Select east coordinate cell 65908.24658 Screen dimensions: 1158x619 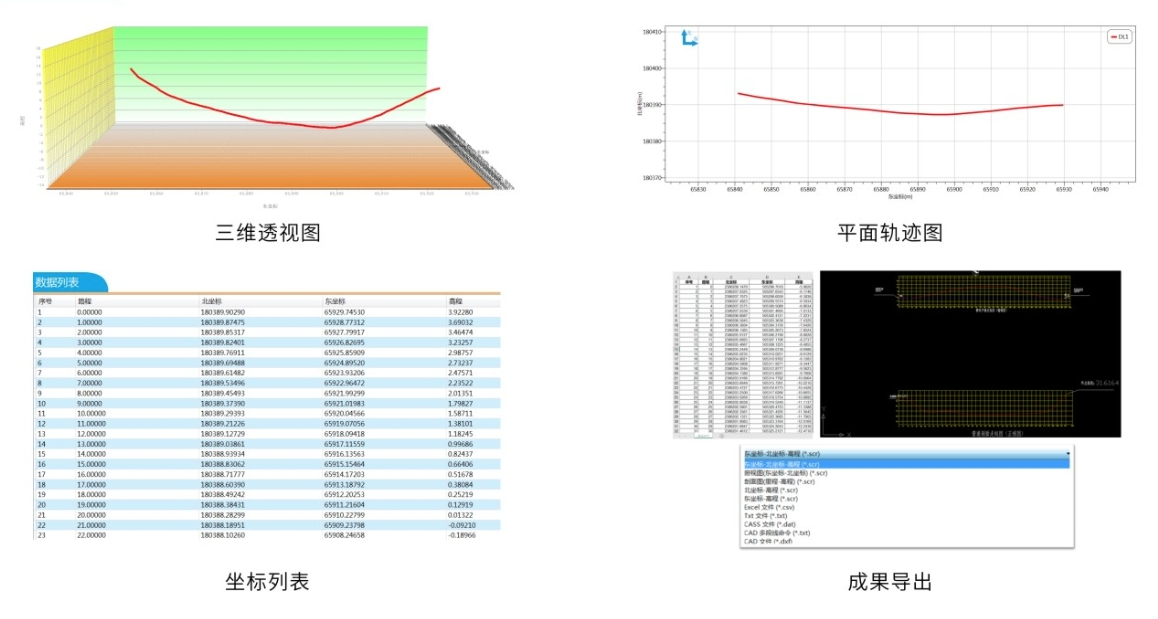pyautogui.click(x=344, y=536)
